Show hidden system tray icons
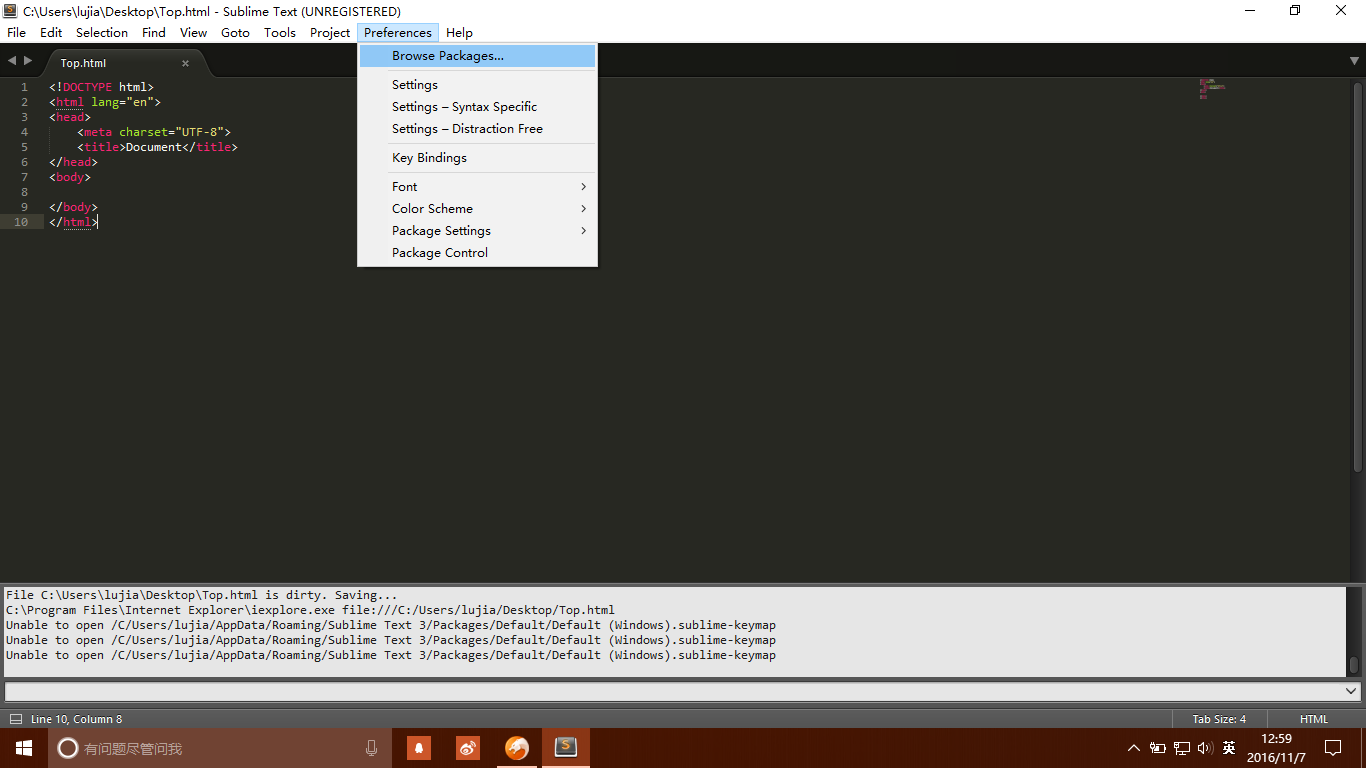This screenshot has width=1366, height=768. pos(1133,748)
